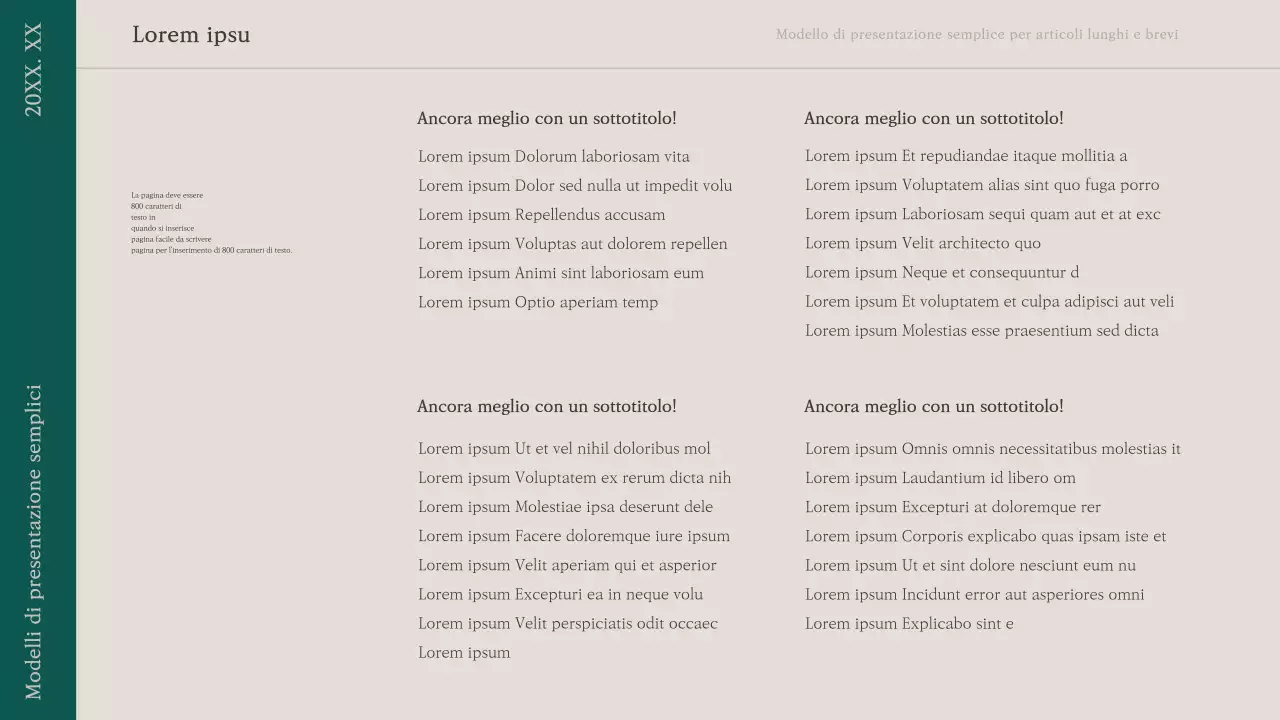This screenshot has height=720, width=1280.
Task: Select the header tagline 'Modello di presentazione semplice'
Action: [976, 34]
